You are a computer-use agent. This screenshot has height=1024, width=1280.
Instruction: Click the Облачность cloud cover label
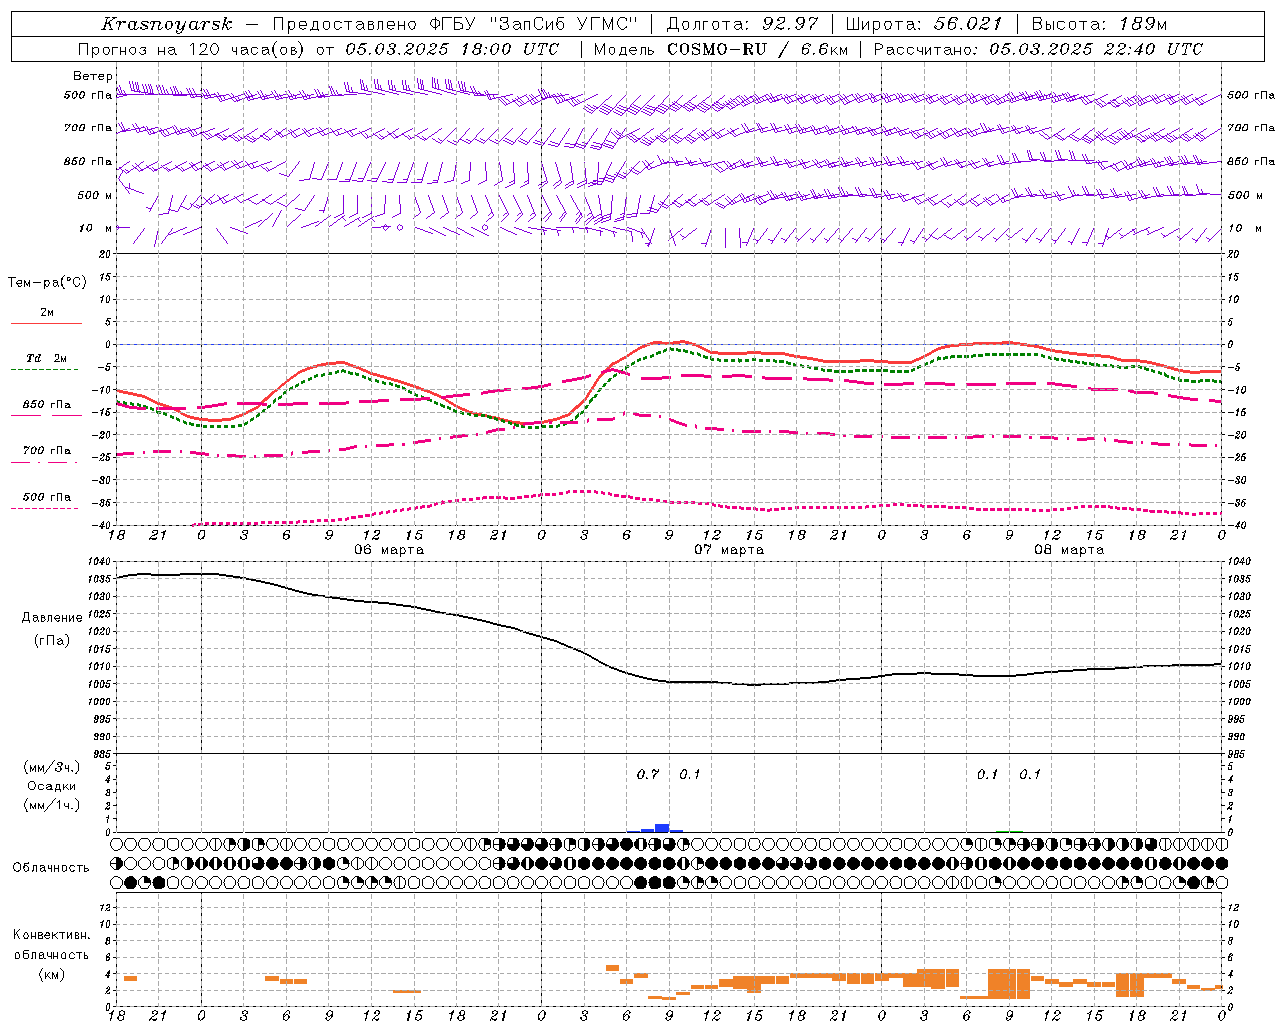51,868
